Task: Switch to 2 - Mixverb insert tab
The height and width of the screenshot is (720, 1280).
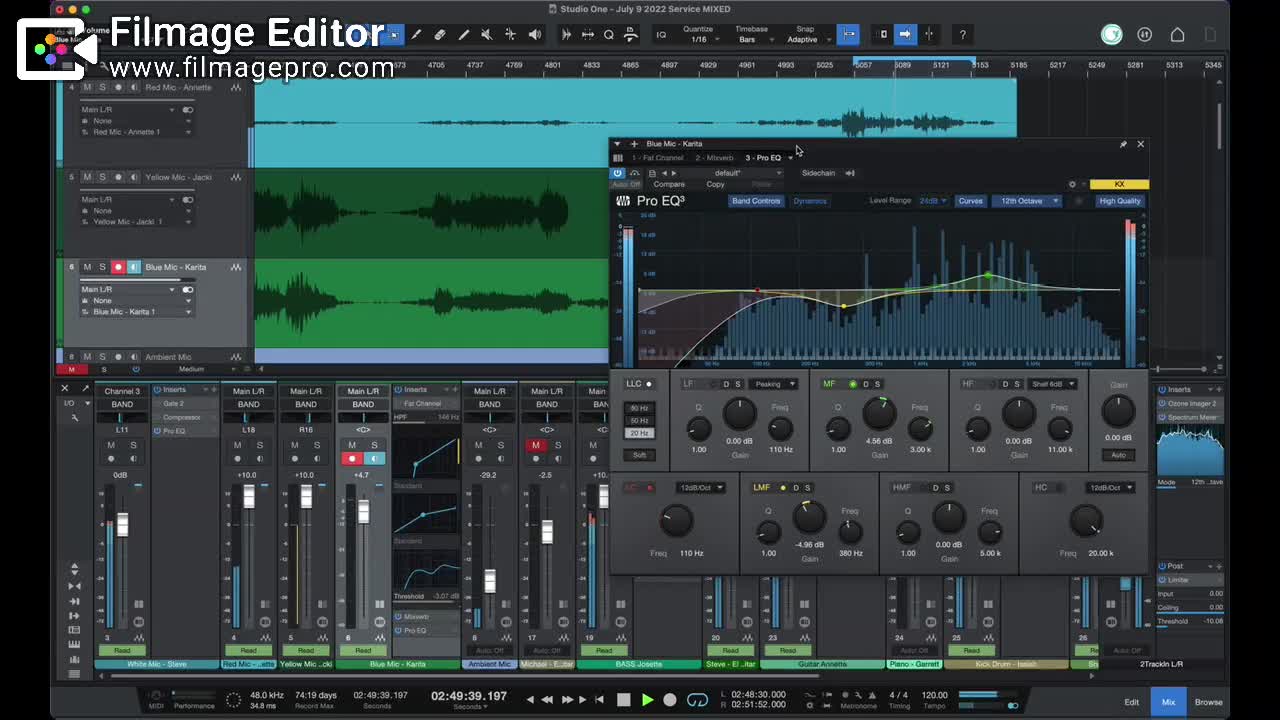Action: coord(714,158)
